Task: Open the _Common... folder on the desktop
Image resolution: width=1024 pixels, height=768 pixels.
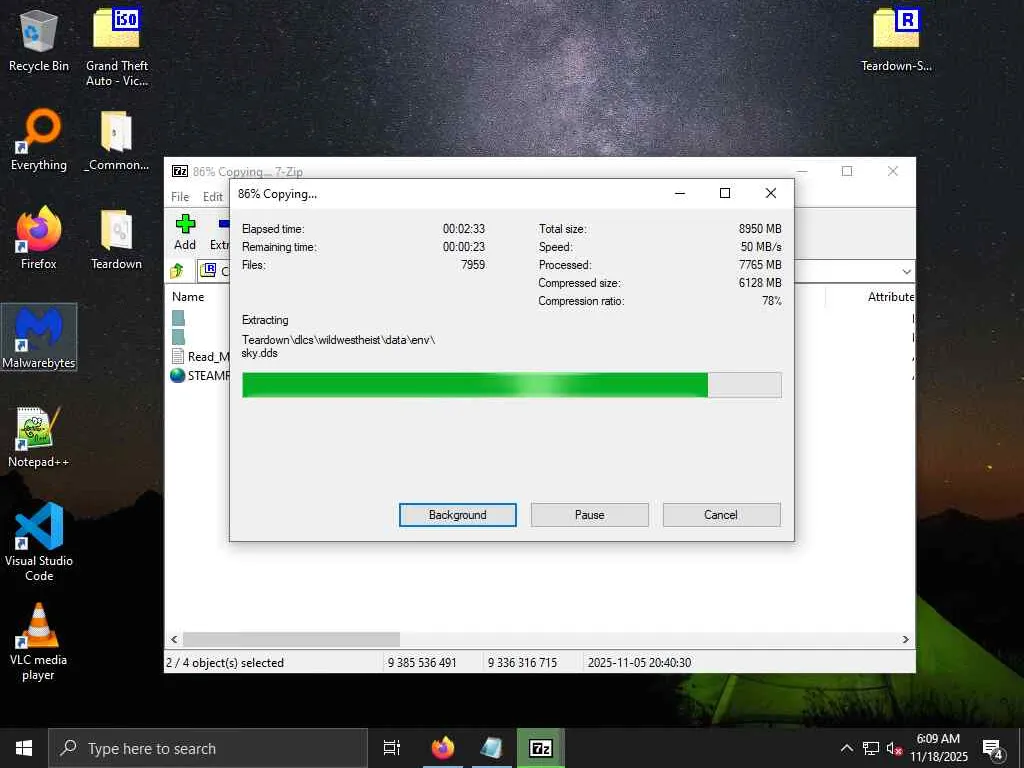Action: tap(116, 140)
